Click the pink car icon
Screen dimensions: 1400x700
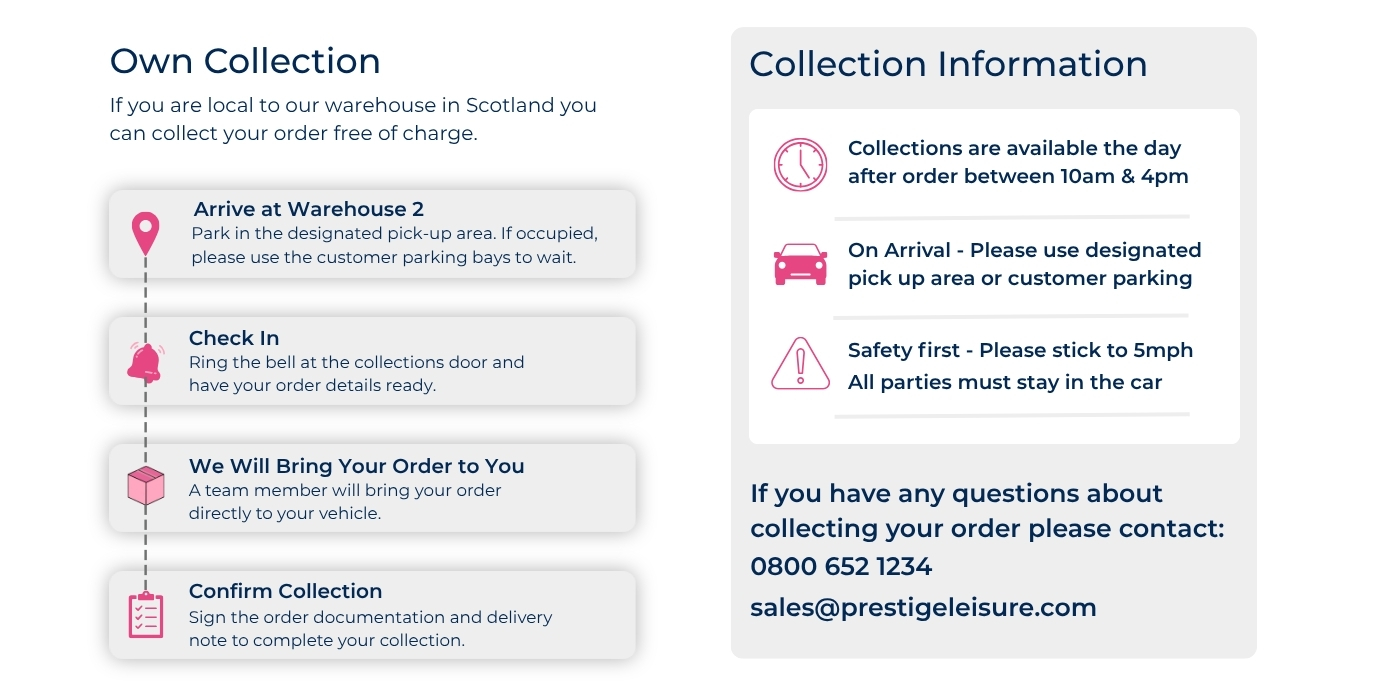(x=800, y=265)
